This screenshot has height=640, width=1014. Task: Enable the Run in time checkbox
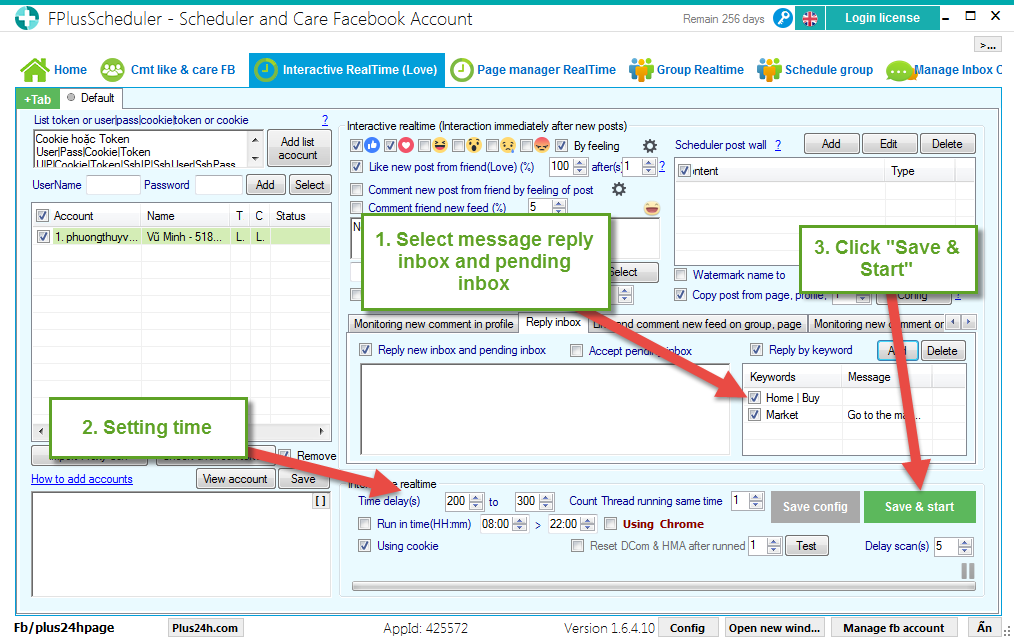coord(365,524)
